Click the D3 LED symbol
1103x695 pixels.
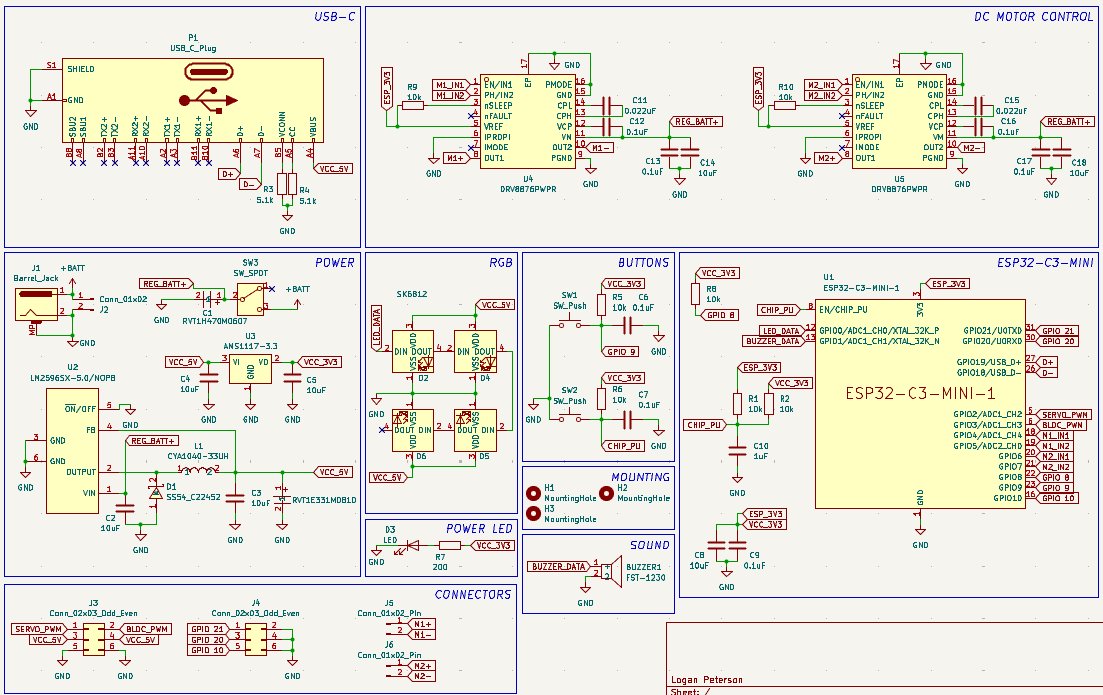[402, 546]
